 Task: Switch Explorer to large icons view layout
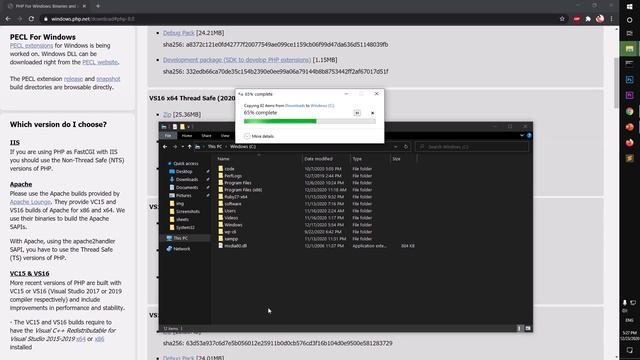coord(528,328)
